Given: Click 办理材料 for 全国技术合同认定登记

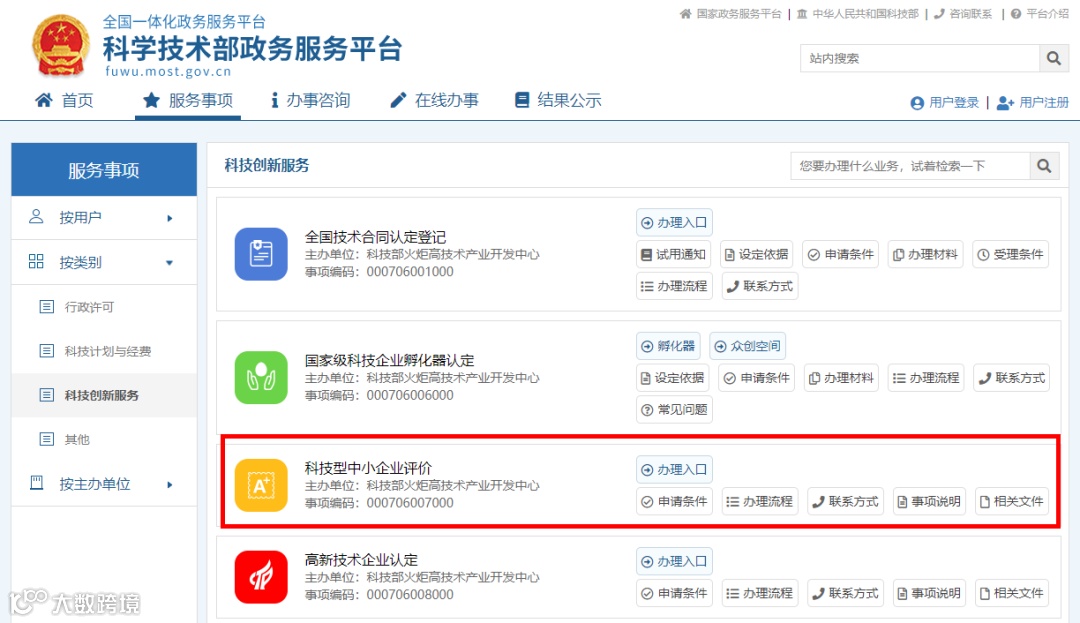Looking at the screenshot, I should point(925,255).
